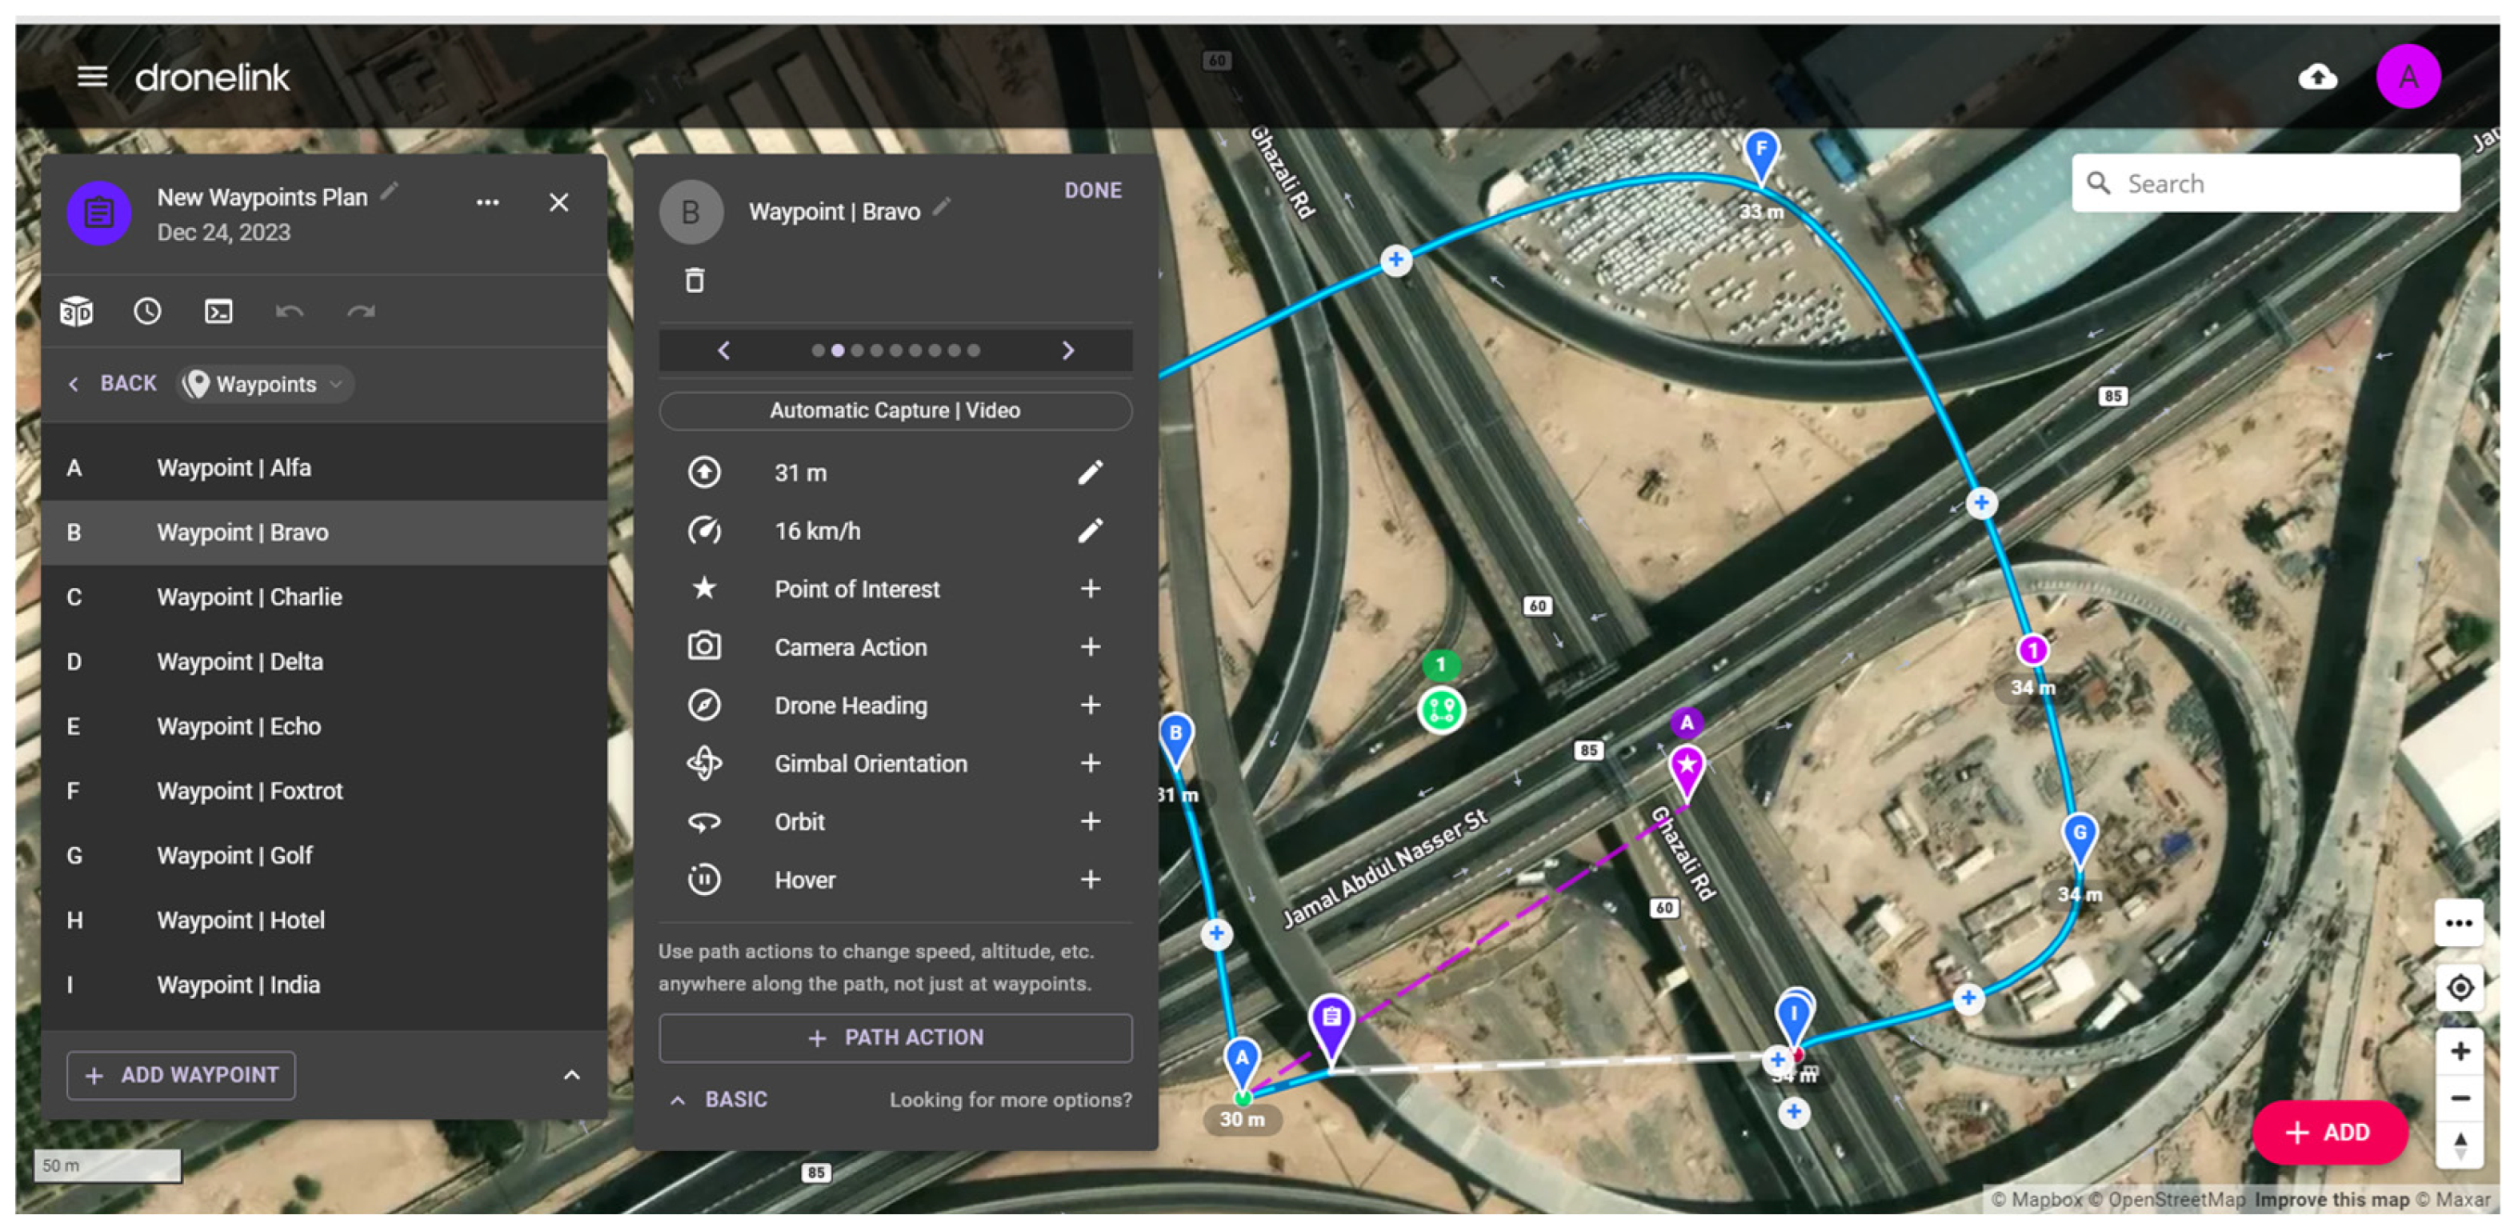Edit the 16 km/h speed pencil

coord(1091,531)
